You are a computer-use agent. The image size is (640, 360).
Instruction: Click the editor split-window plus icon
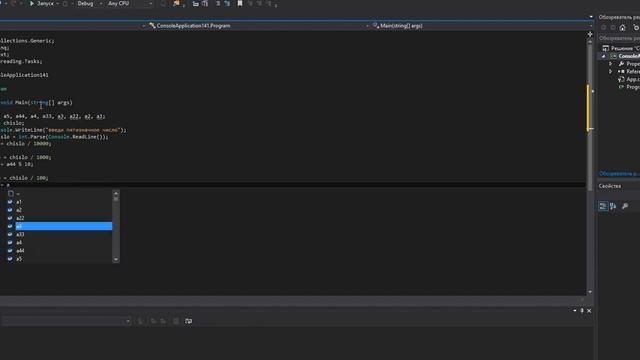pyautogui.click(x=590, y=34)
